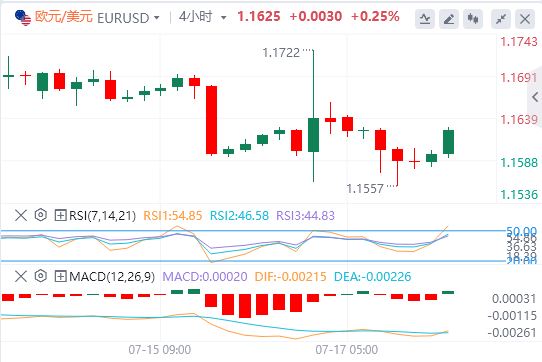This screenshot has height=362, width=542.
Task: Expand MACD panel with plus box
Action: click(x=60, y=276)
